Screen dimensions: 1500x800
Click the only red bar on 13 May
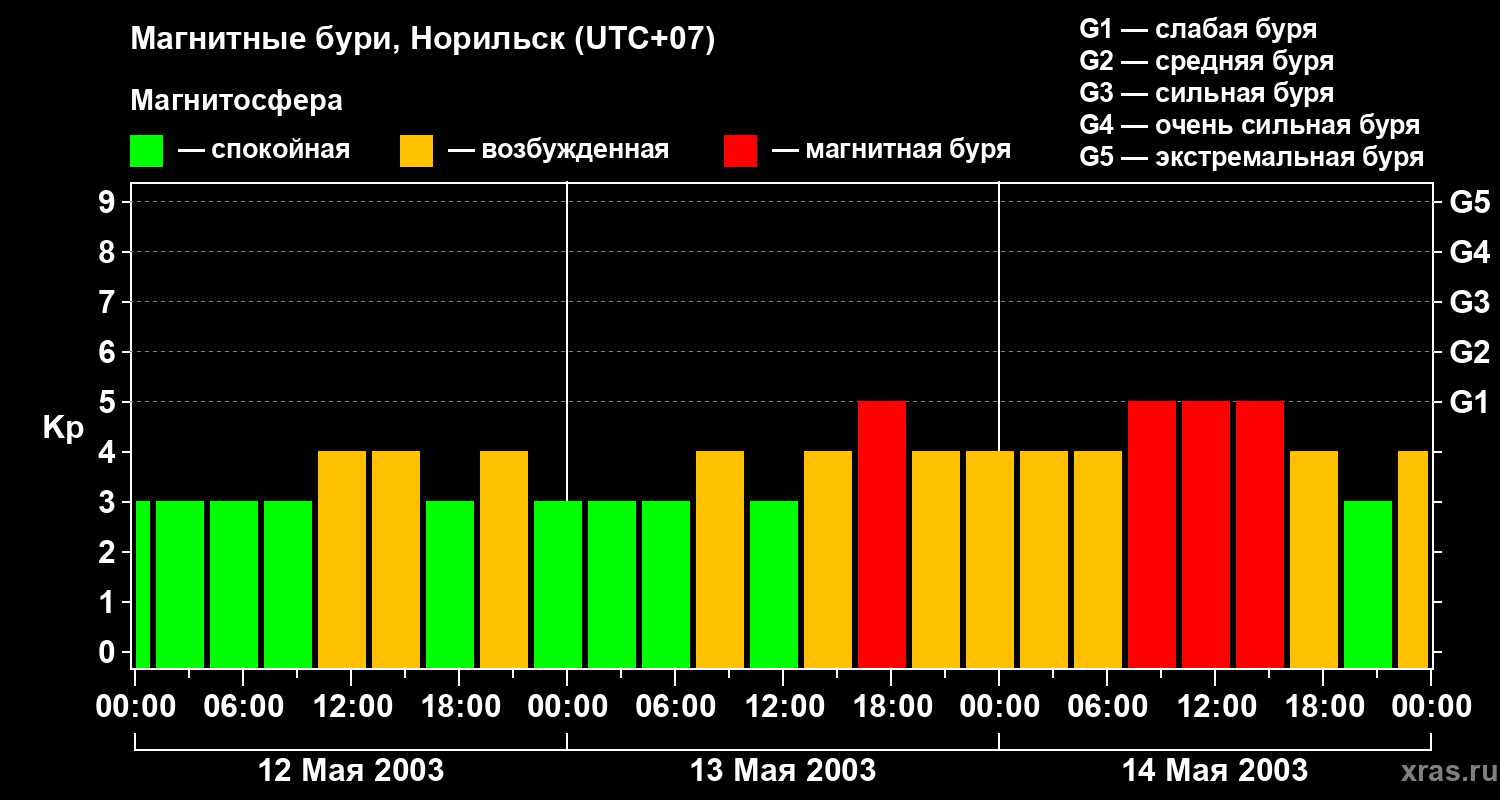(882, 534)
